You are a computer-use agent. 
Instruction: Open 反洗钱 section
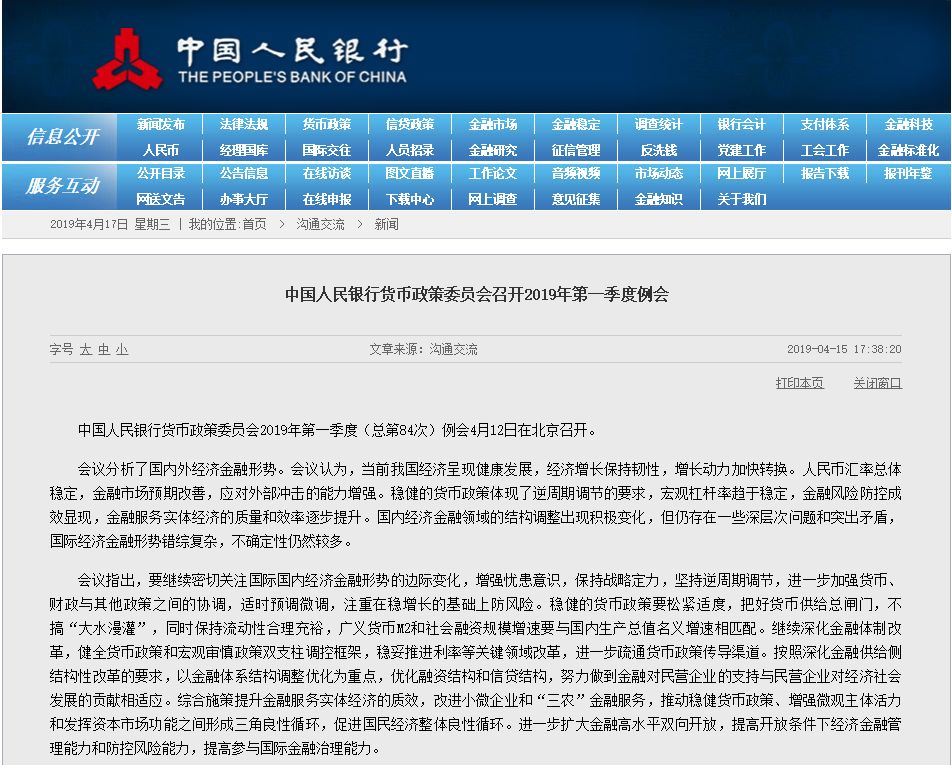point(659,150)
